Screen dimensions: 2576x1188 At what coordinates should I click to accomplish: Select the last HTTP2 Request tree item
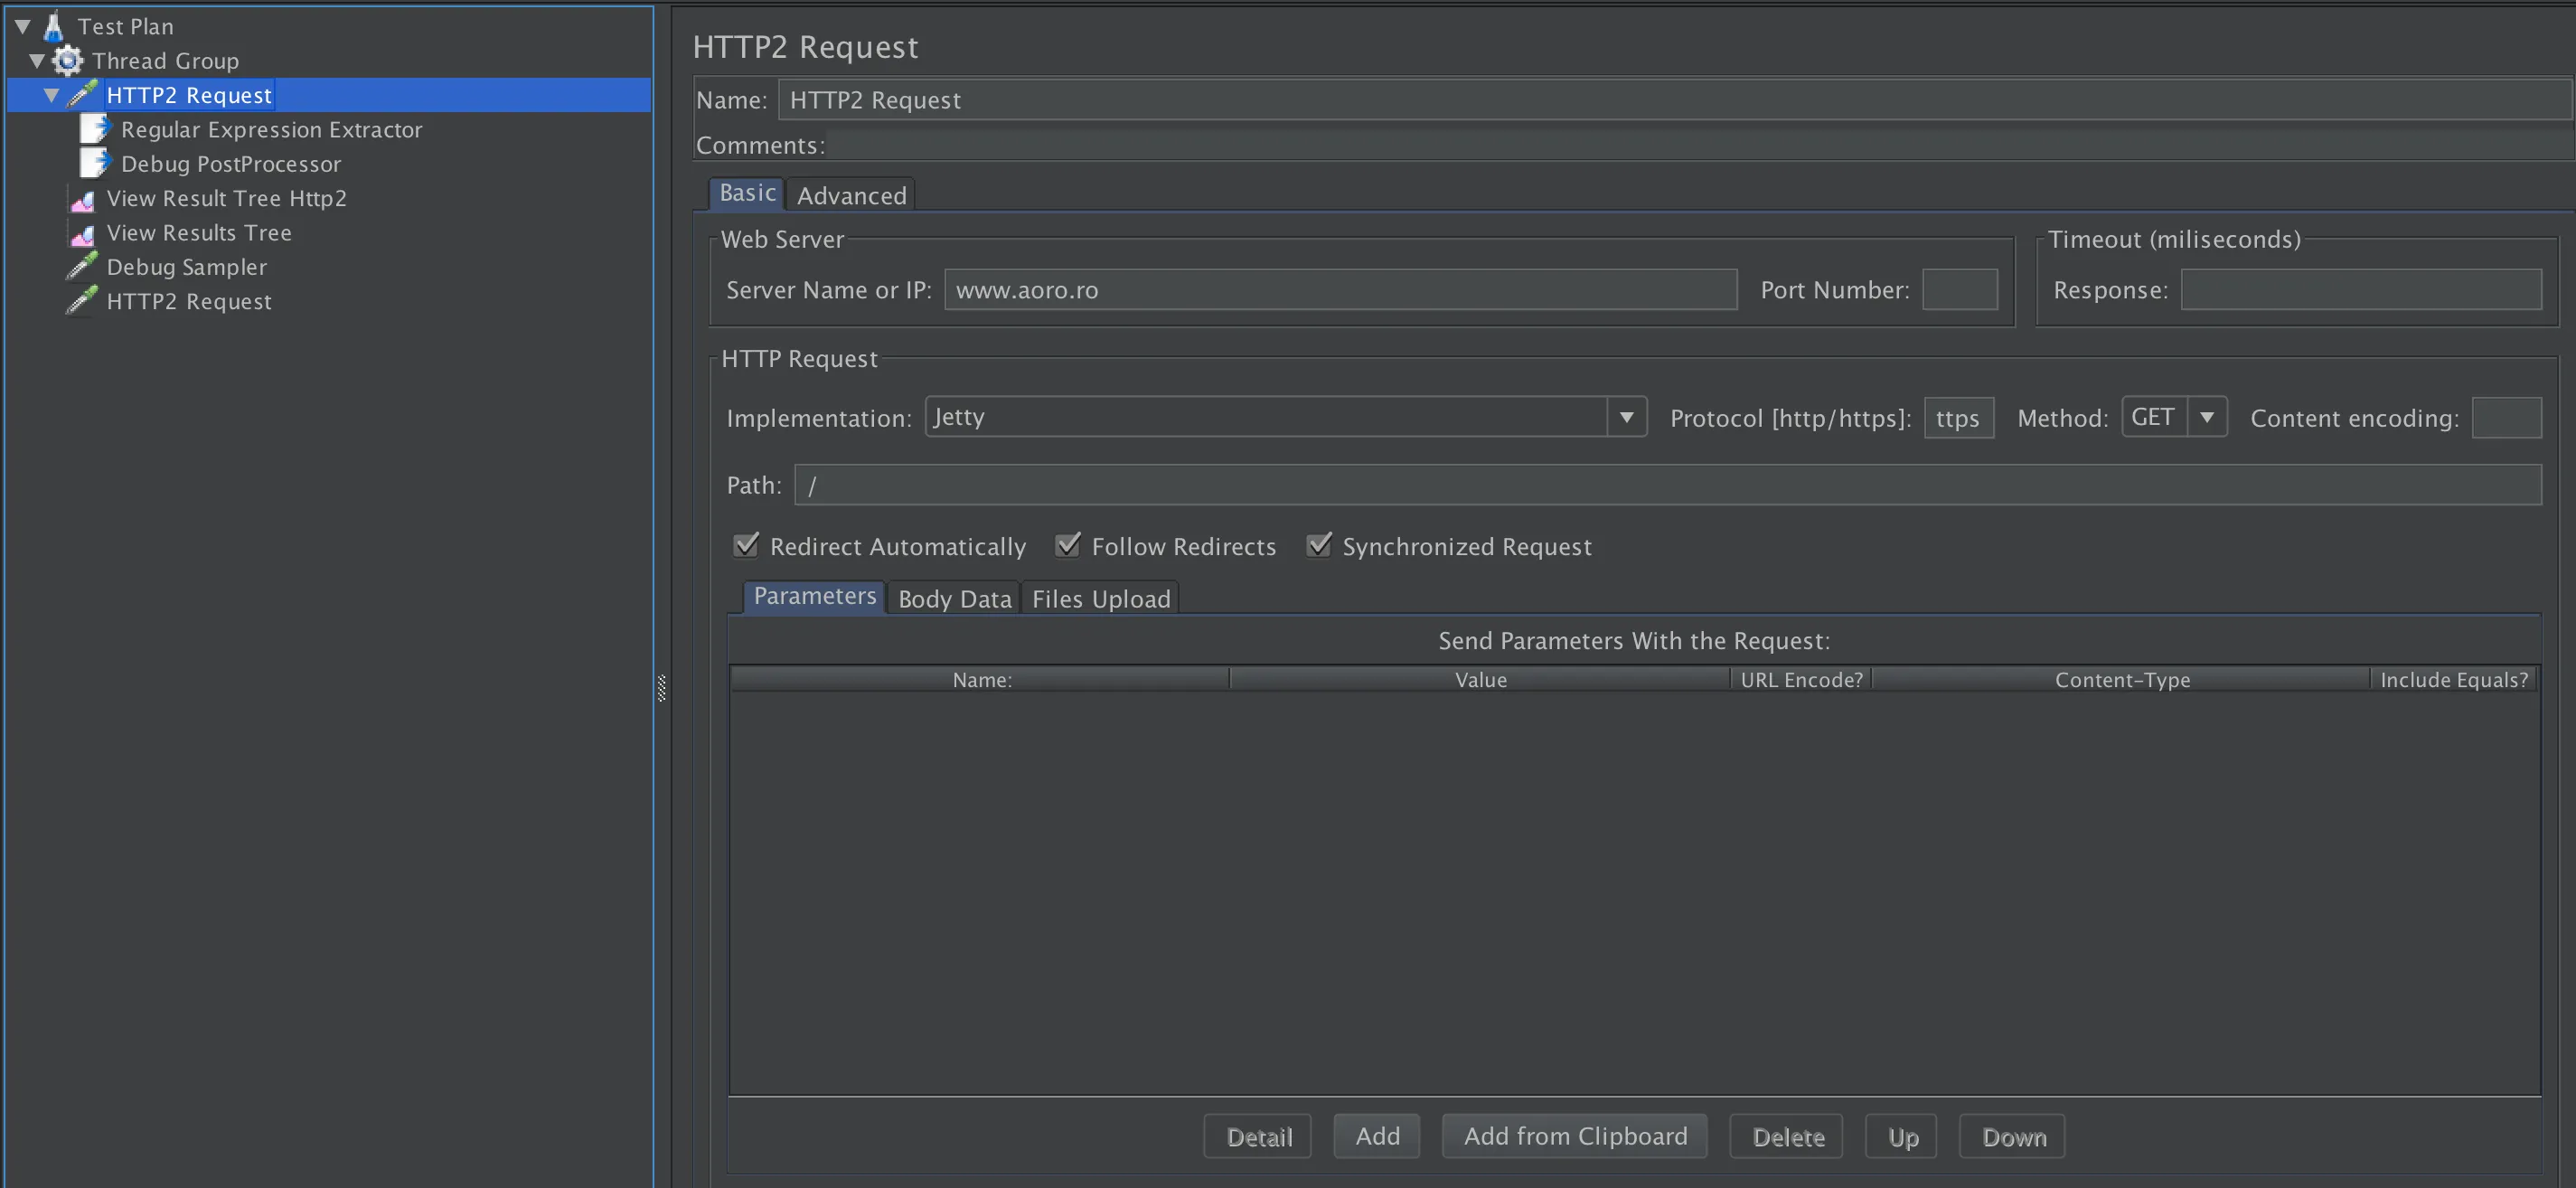click(x=189, y=301)
